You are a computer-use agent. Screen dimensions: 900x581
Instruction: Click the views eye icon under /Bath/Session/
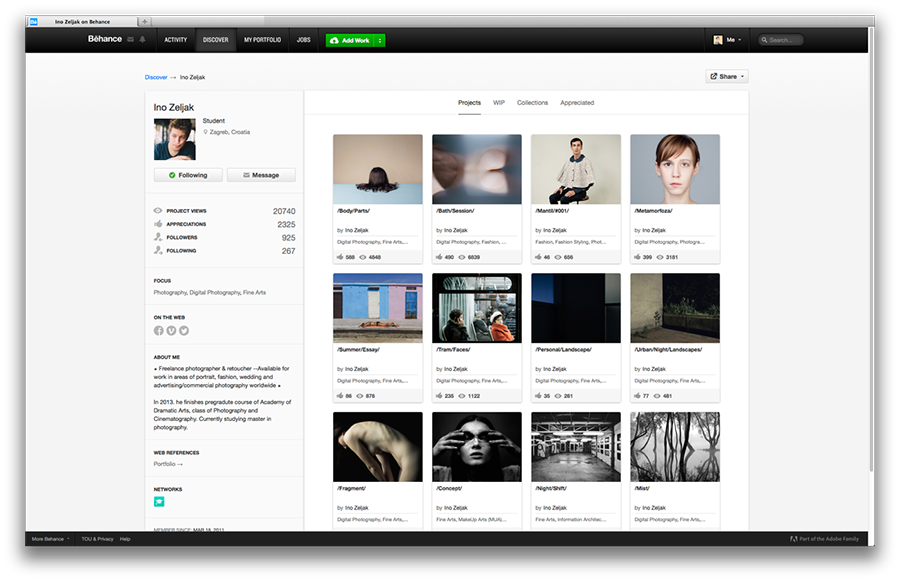coord(461,257)
